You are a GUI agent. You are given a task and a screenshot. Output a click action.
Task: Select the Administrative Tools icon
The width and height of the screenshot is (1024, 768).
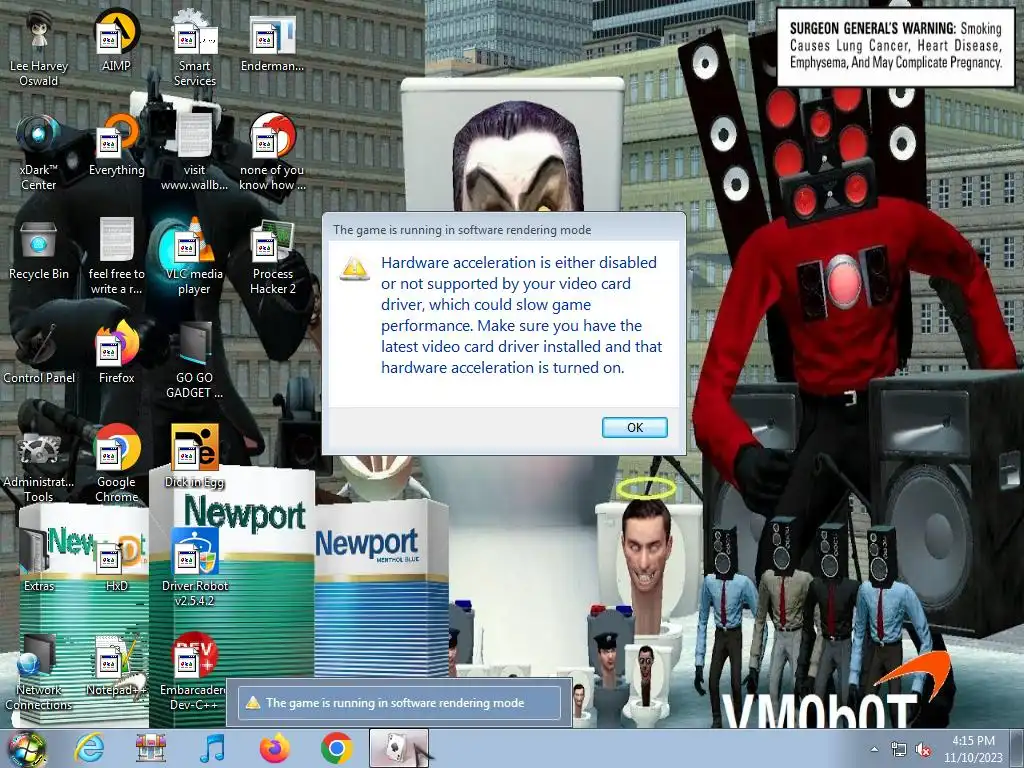[39, 465]
